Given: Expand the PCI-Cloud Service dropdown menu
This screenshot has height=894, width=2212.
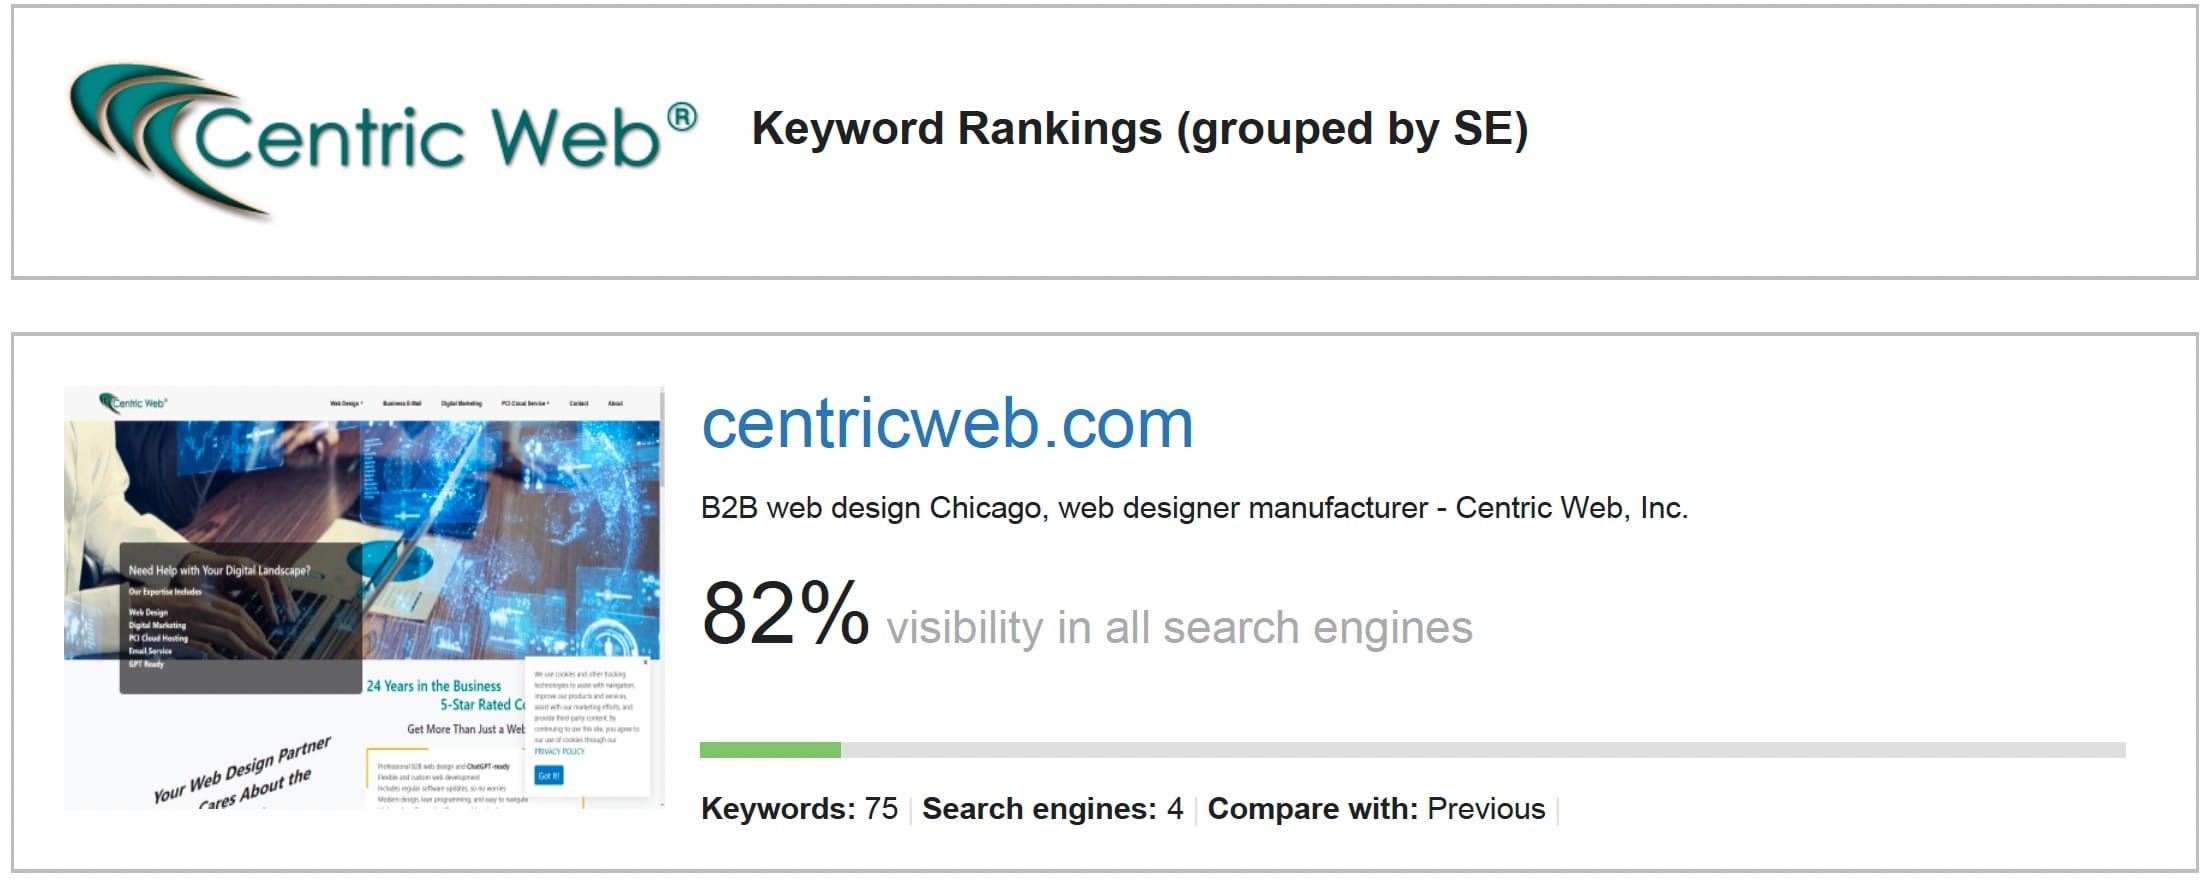Looking at the screenshot, I should pos(525,403).
